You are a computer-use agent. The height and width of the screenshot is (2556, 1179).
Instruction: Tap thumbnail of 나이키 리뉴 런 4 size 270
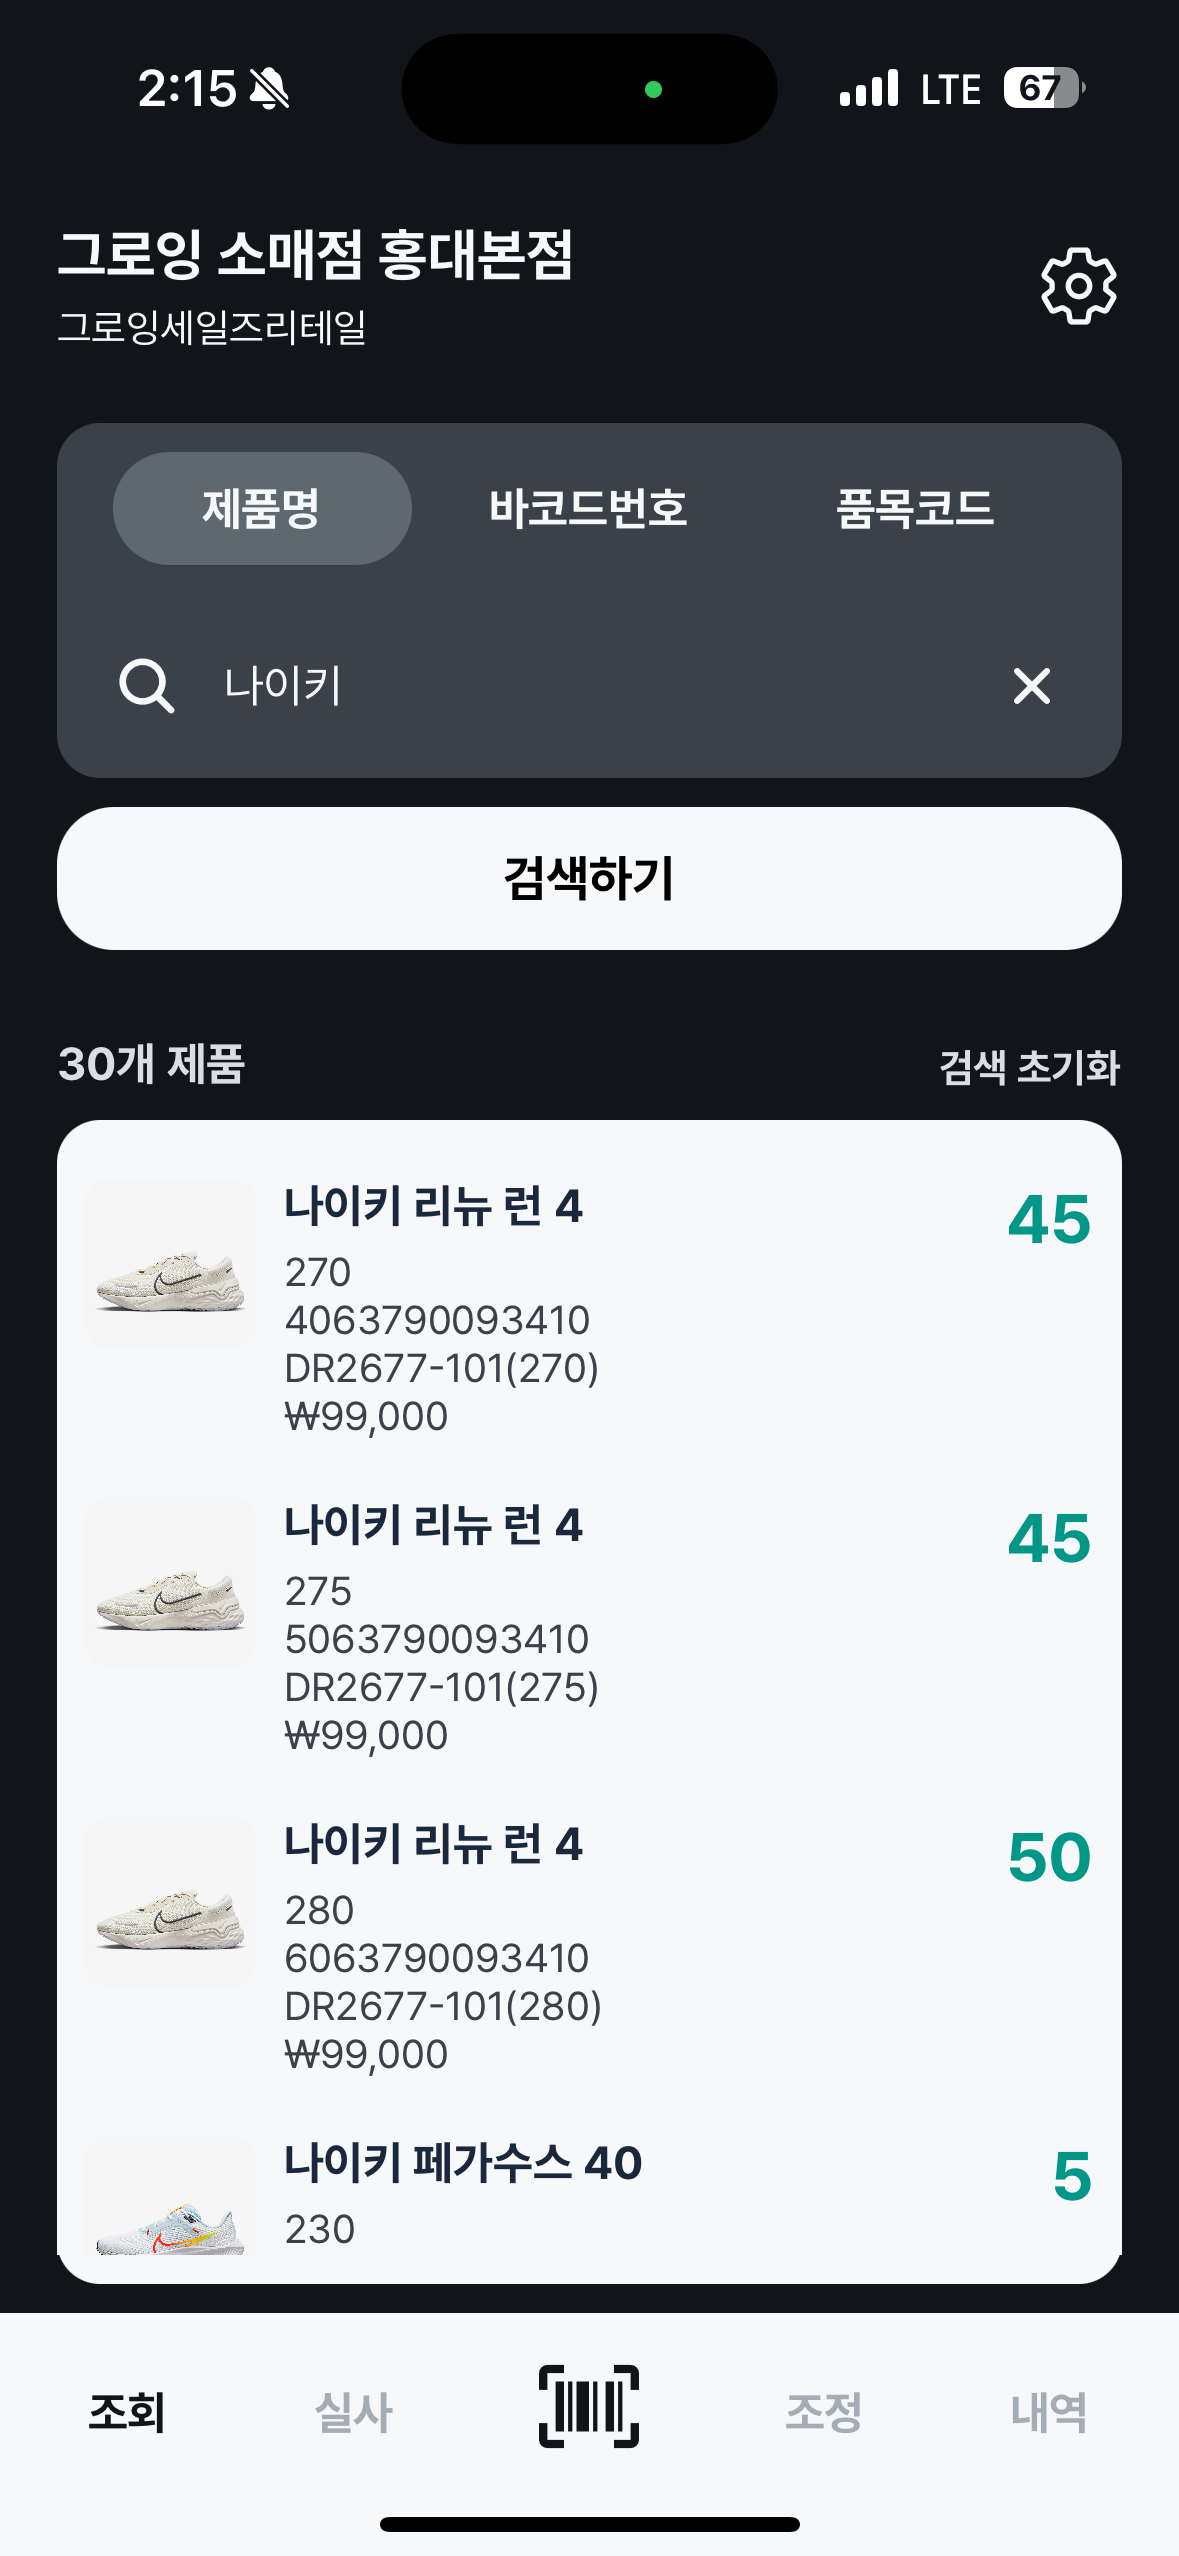point(171,1264)
